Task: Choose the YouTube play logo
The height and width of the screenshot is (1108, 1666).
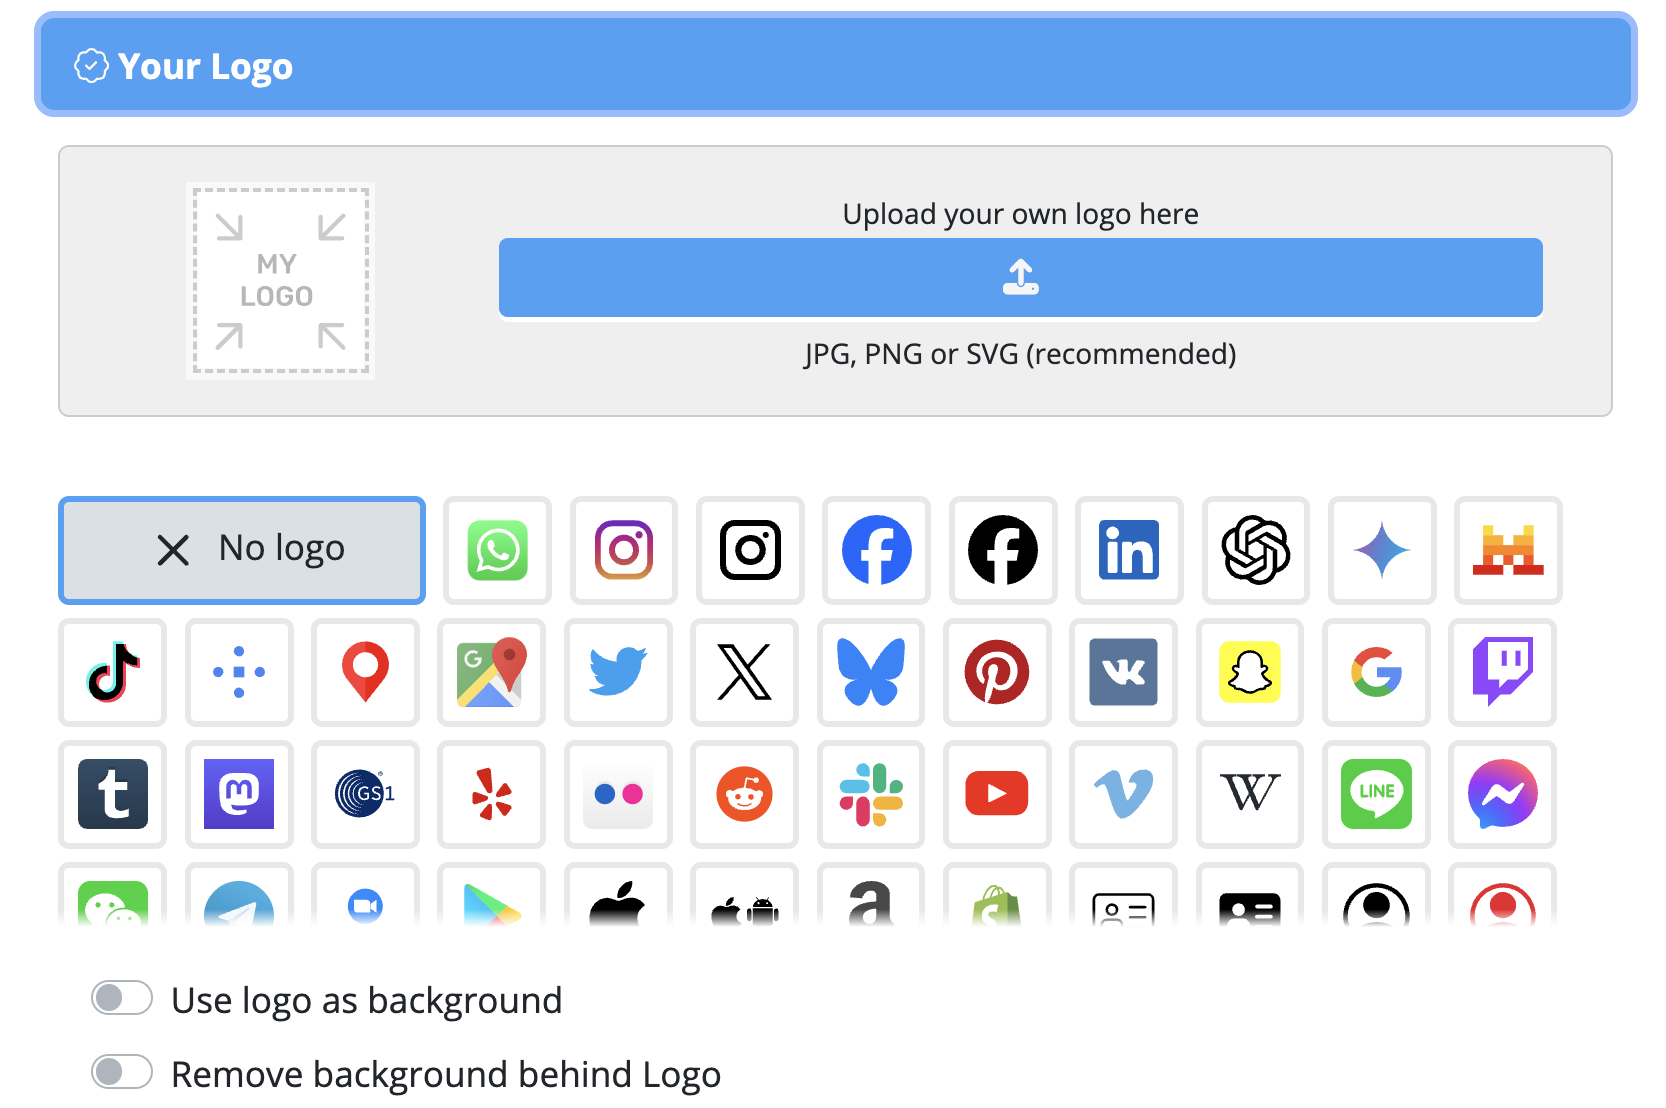Action: tap(997, 794)
